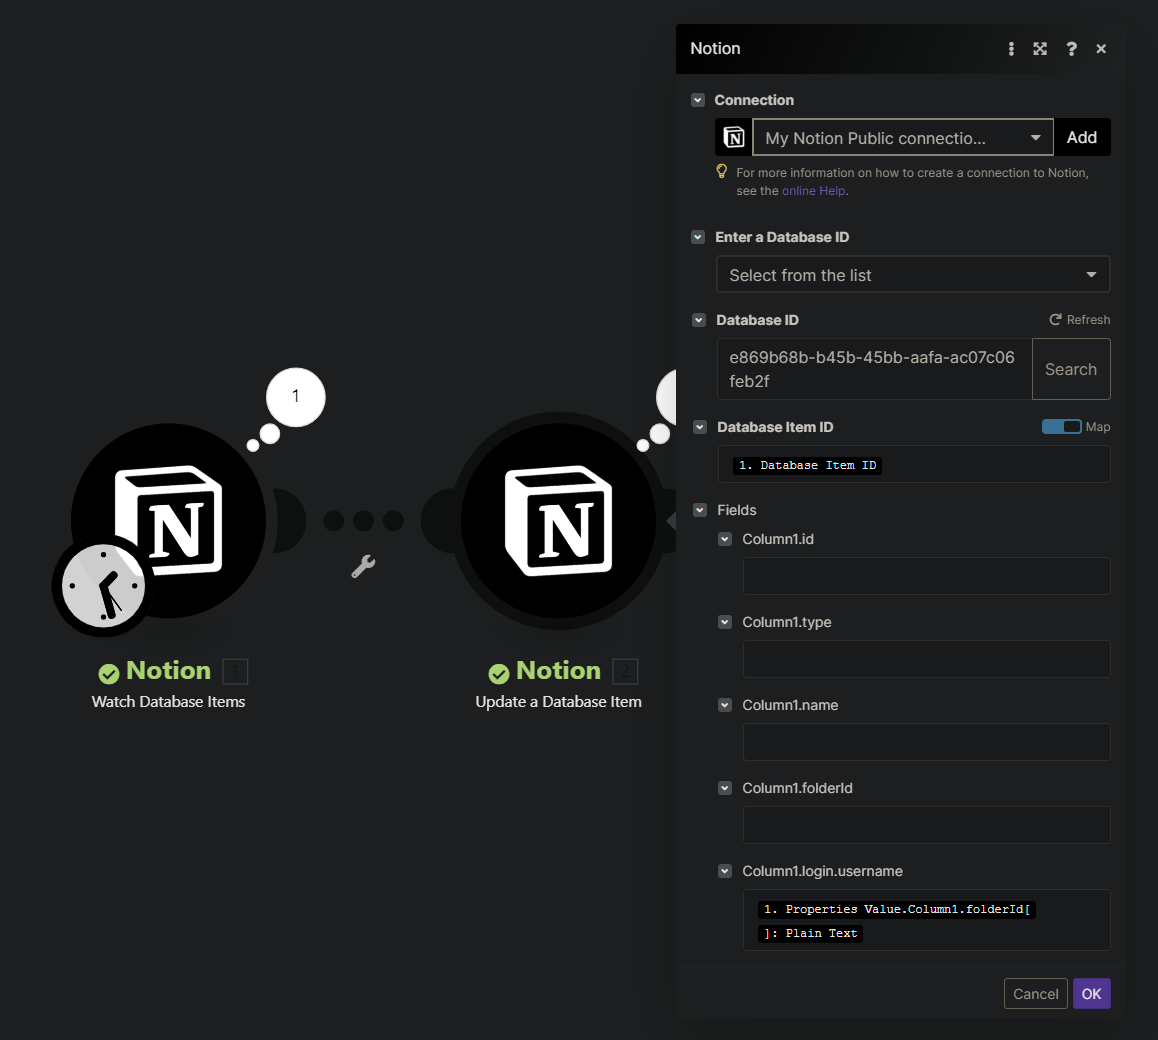Screen dimensions: 1158x1040
Task: Click the Refresh link
Action: [x=1088, y=320]
